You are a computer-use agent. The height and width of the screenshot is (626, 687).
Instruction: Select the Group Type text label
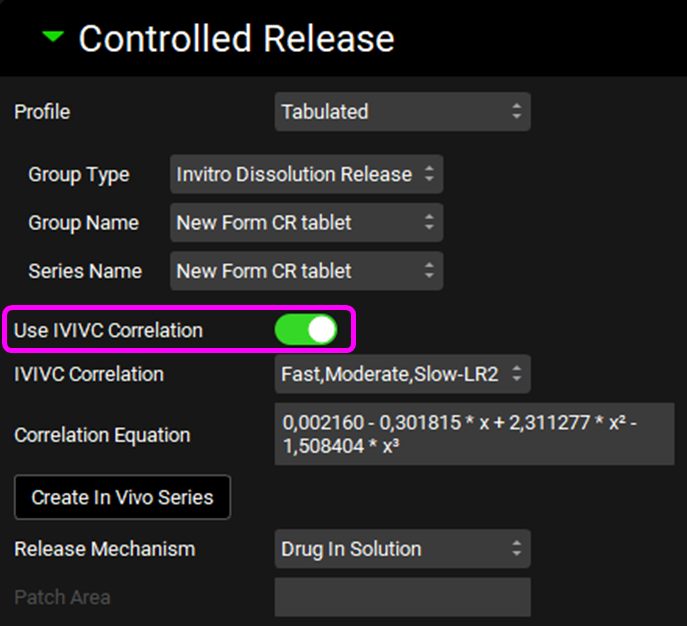[79, 174]
